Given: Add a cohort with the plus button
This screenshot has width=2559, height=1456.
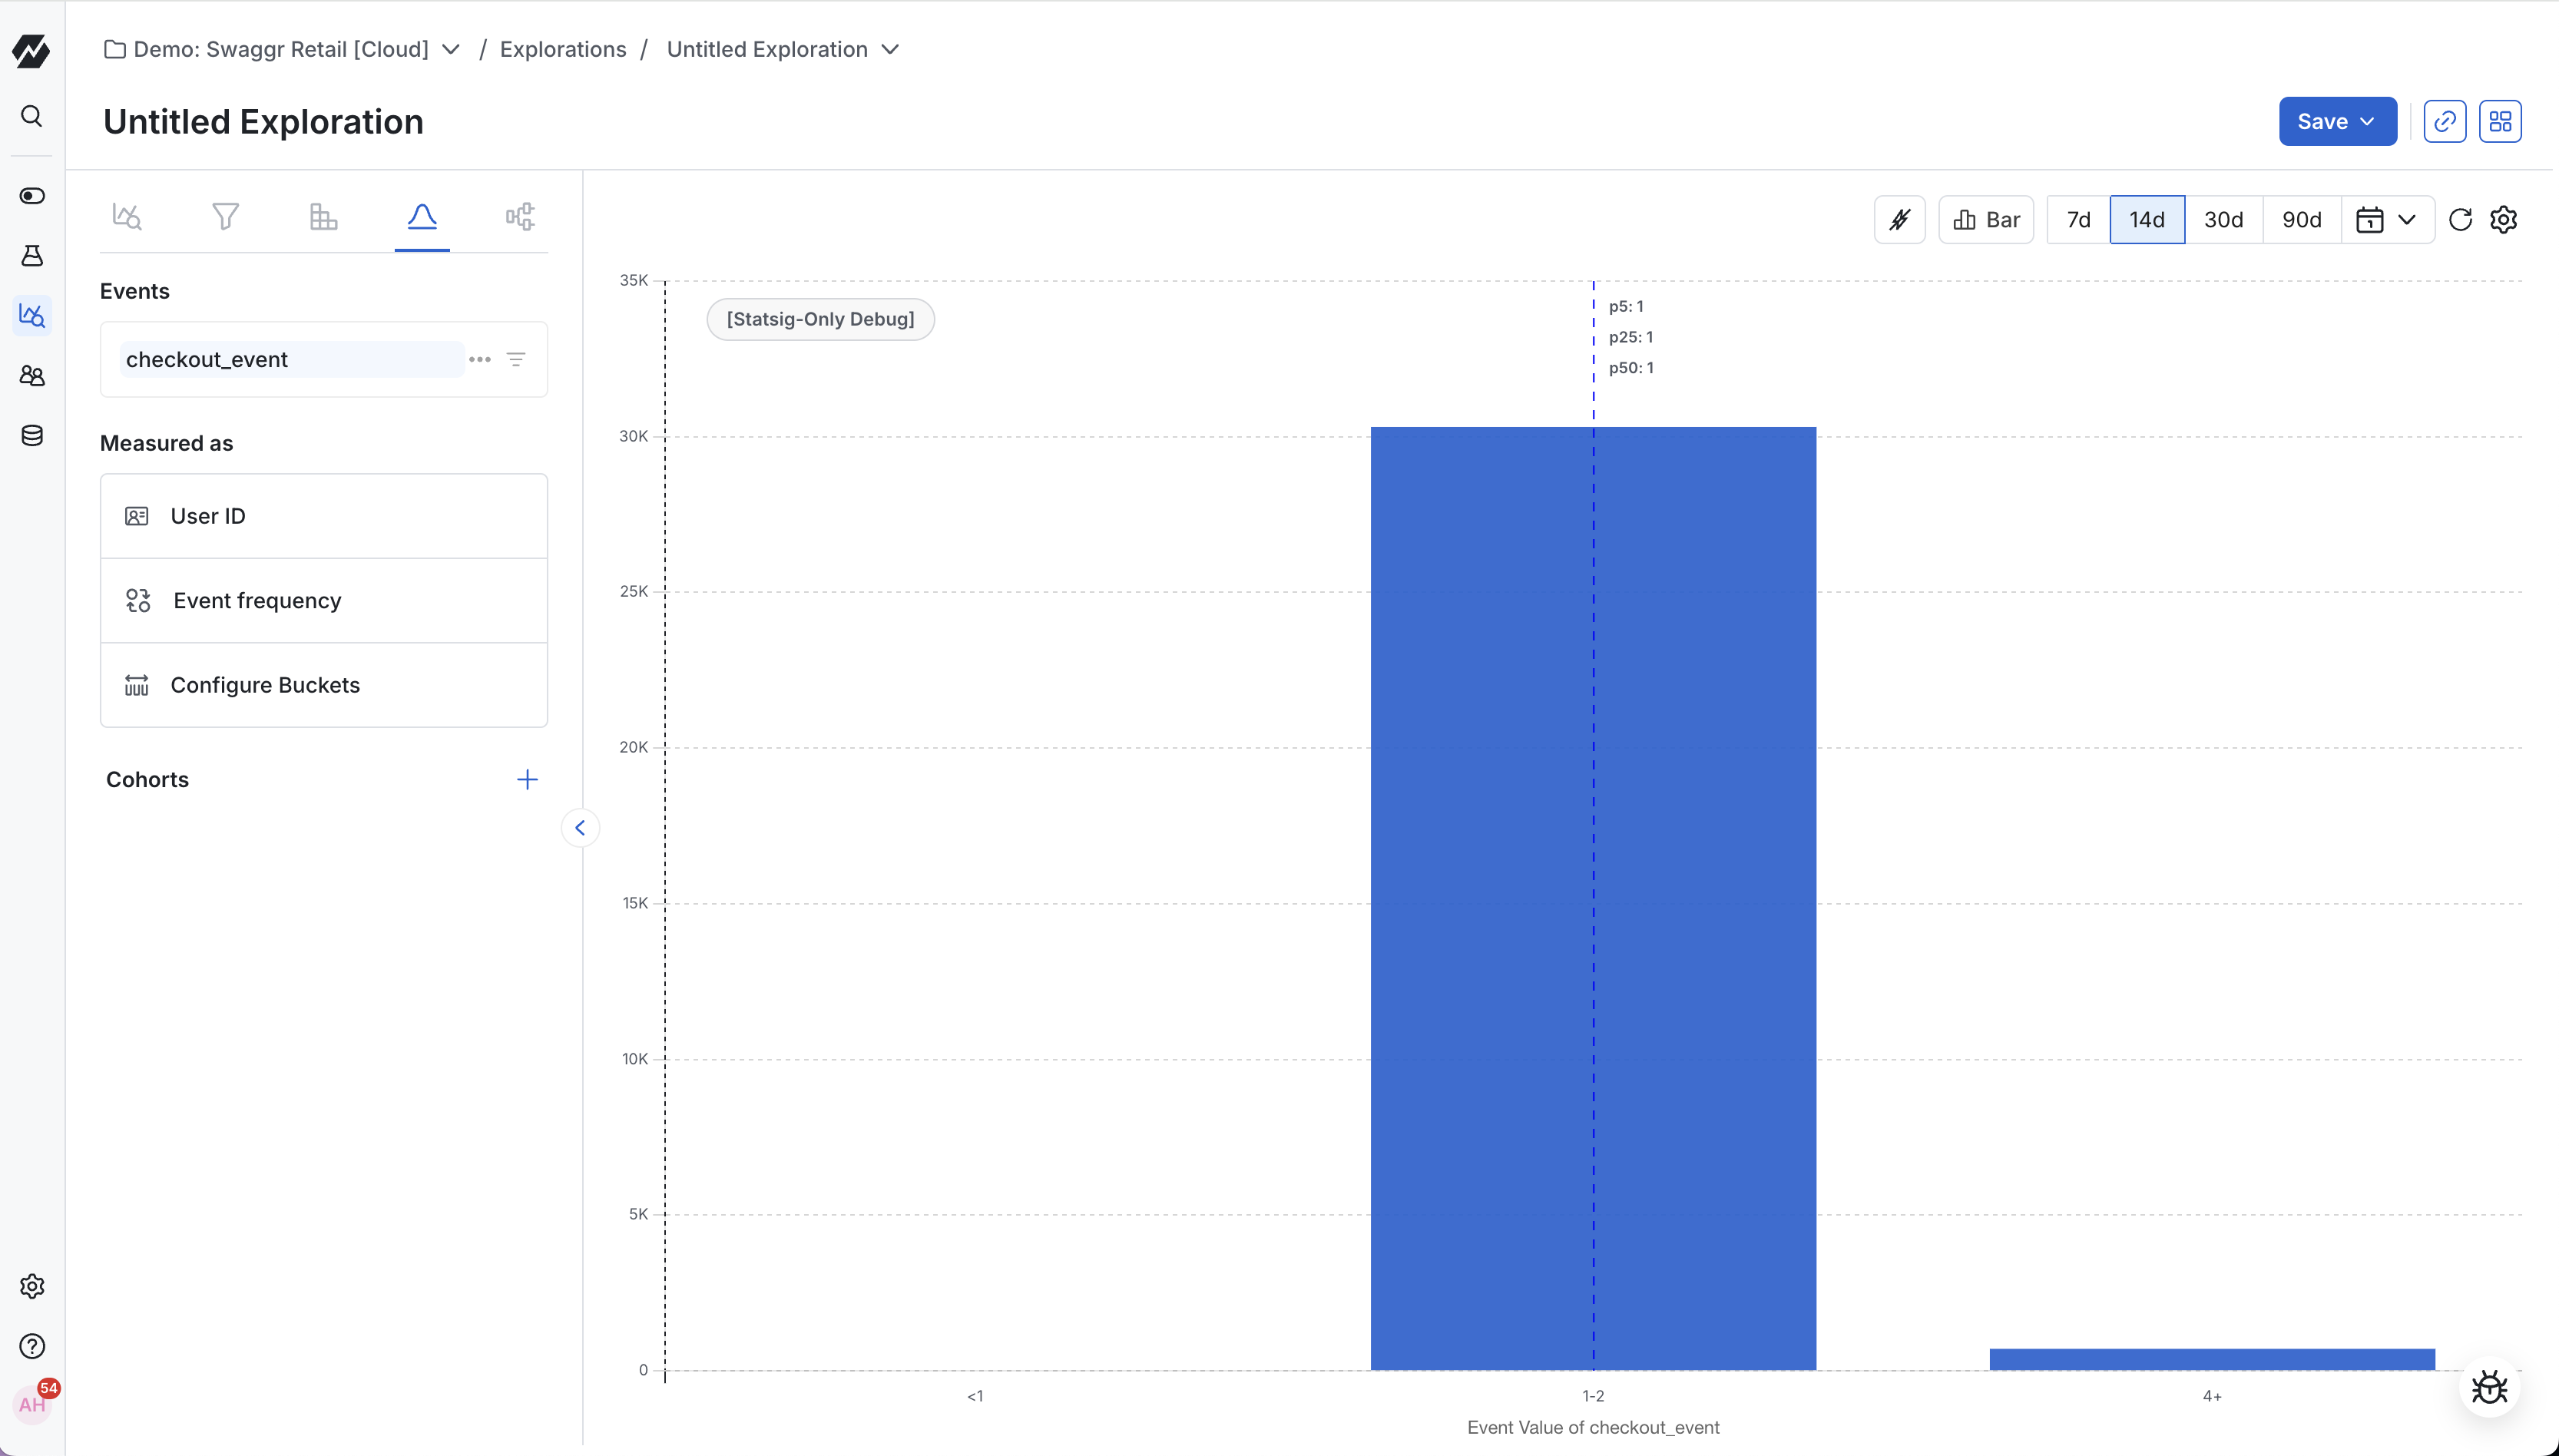Looking at the screenshot, I should (527, 779).
